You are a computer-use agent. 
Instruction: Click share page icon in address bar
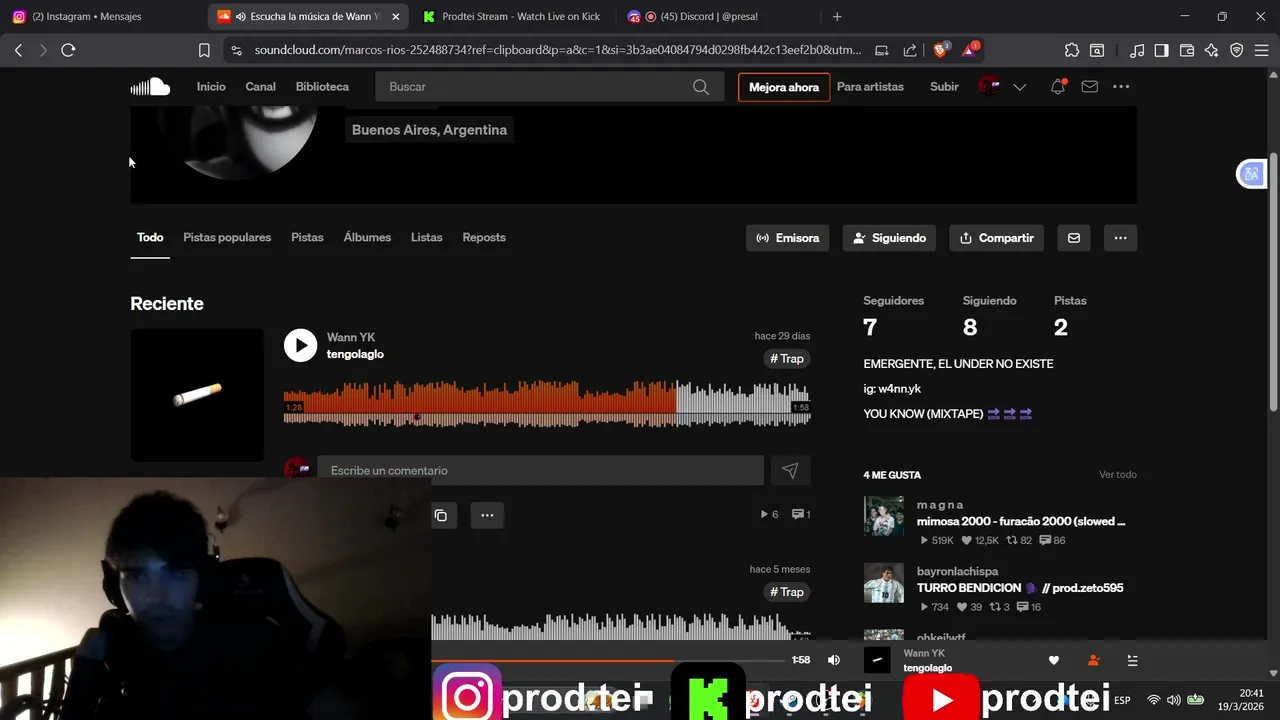tap(910, 50)
